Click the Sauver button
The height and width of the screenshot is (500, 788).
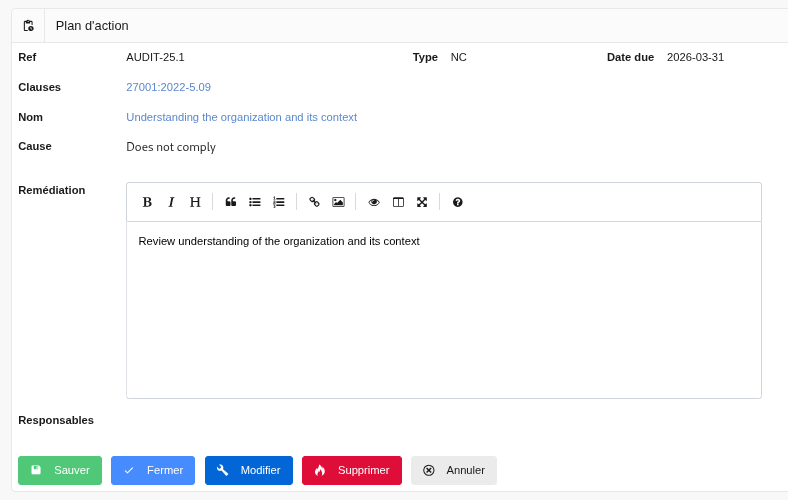pyautogui.click(x=60, y=470)
